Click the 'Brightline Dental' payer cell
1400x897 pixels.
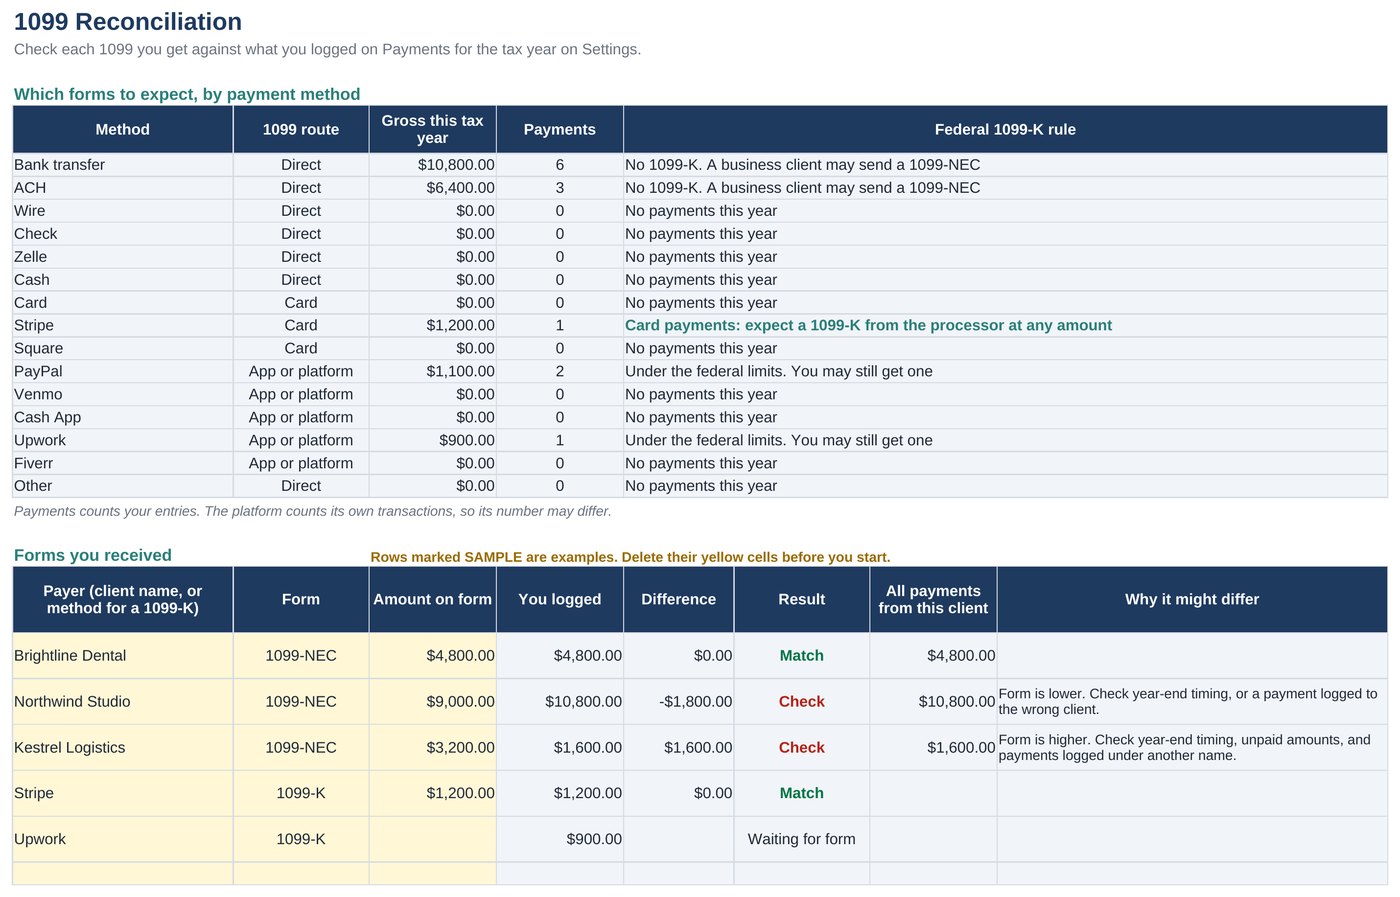coord(123,656)
